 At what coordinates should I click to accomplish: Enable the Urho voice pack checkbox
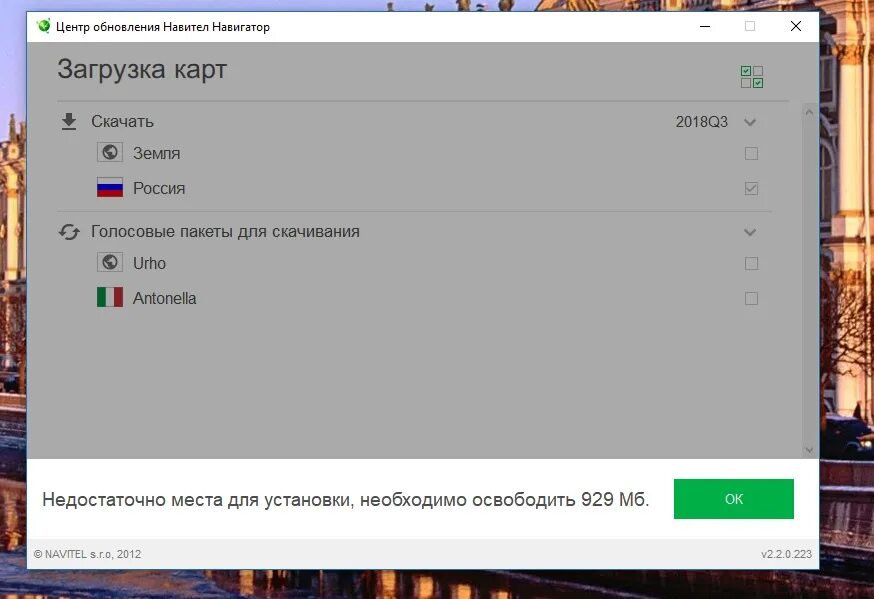[x=751, y=263]
